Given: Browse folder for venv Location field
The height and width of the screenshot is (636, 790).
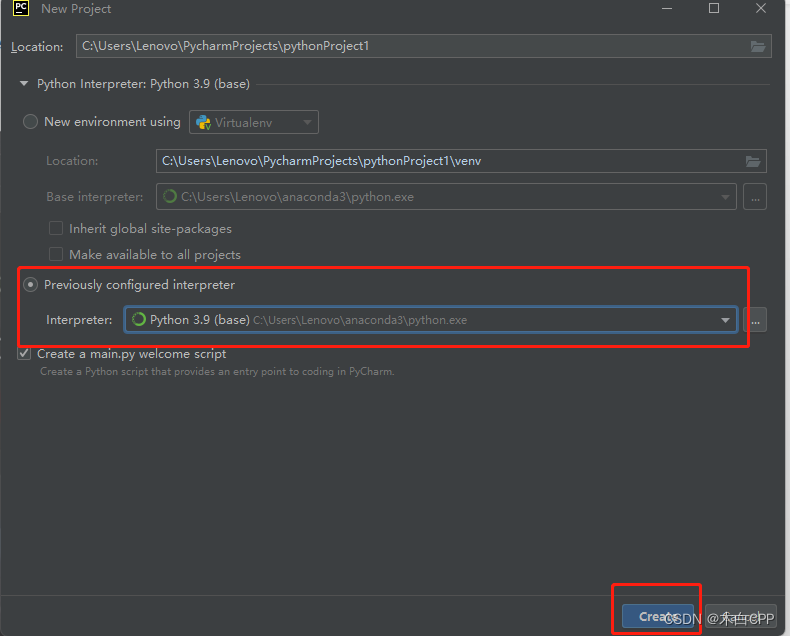Looking at the screenshot, I should tap(753, 161).
